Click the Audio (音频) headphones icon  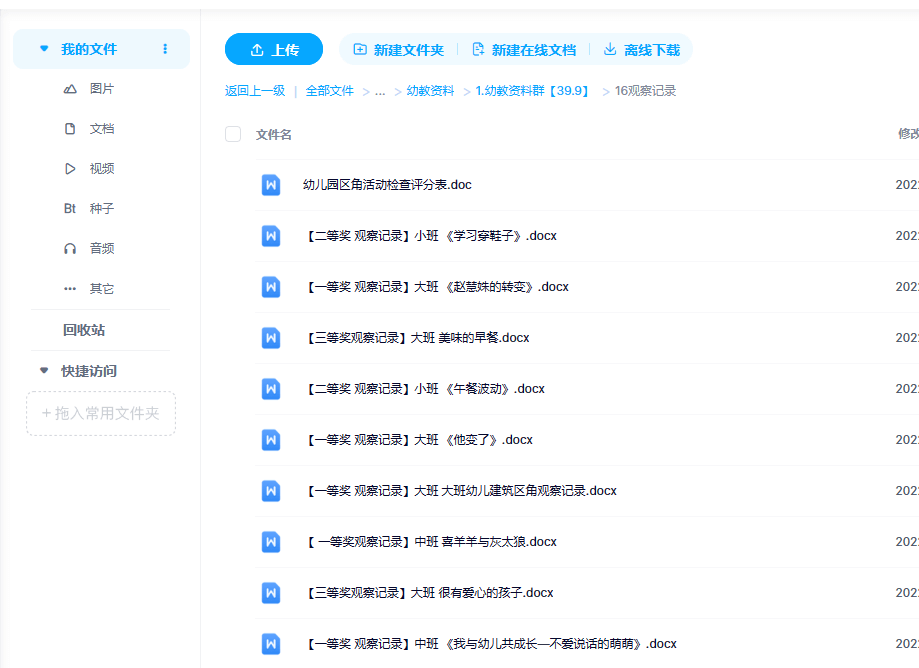tap(70, 249)
